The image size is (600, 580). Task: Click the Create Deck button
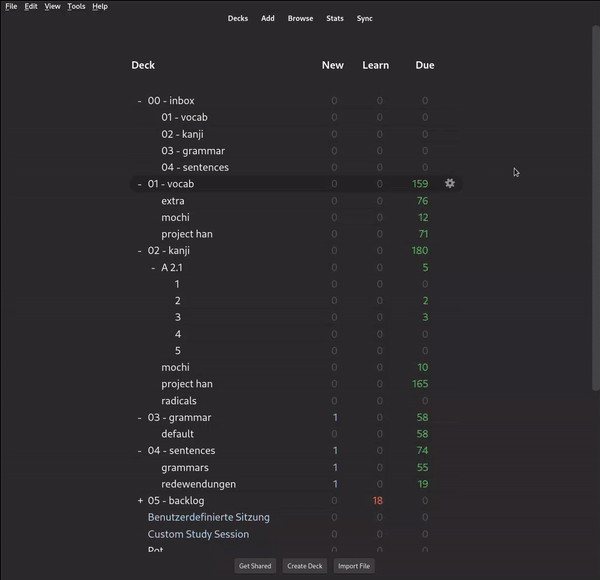[305, 566]
